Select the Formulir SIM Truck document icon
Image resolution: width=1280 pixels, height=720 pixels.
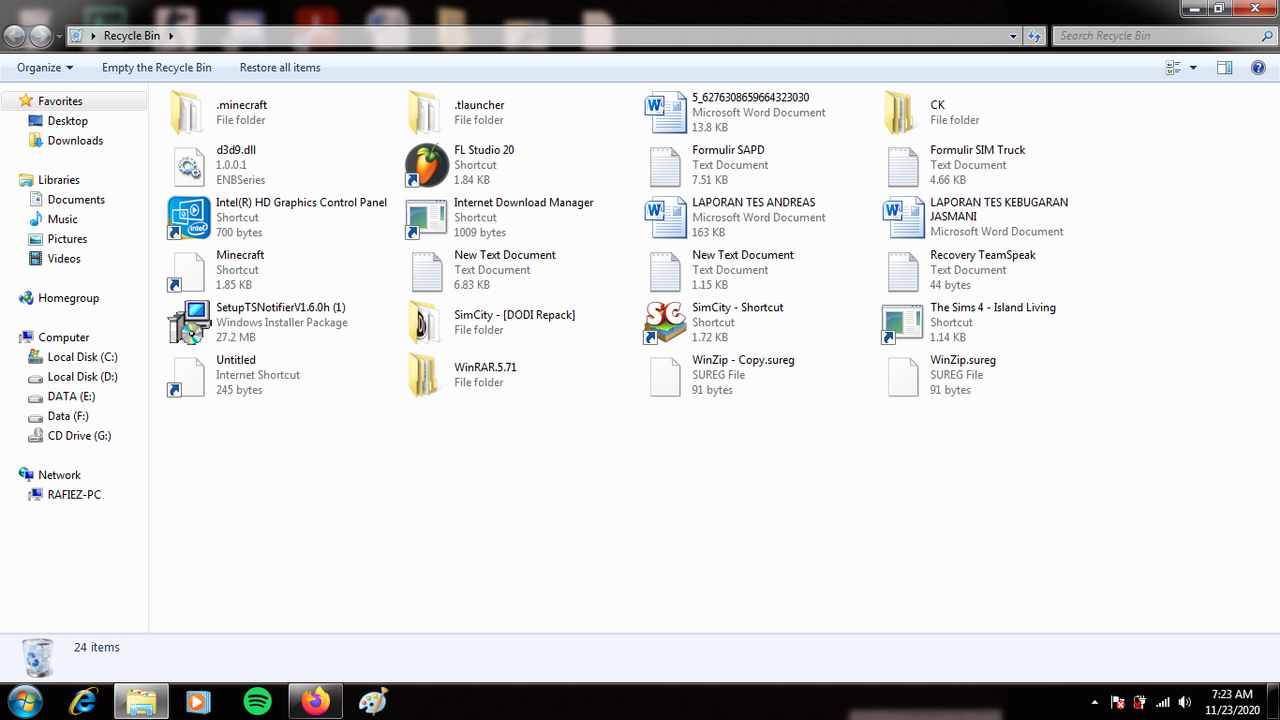tap(902, 165)
